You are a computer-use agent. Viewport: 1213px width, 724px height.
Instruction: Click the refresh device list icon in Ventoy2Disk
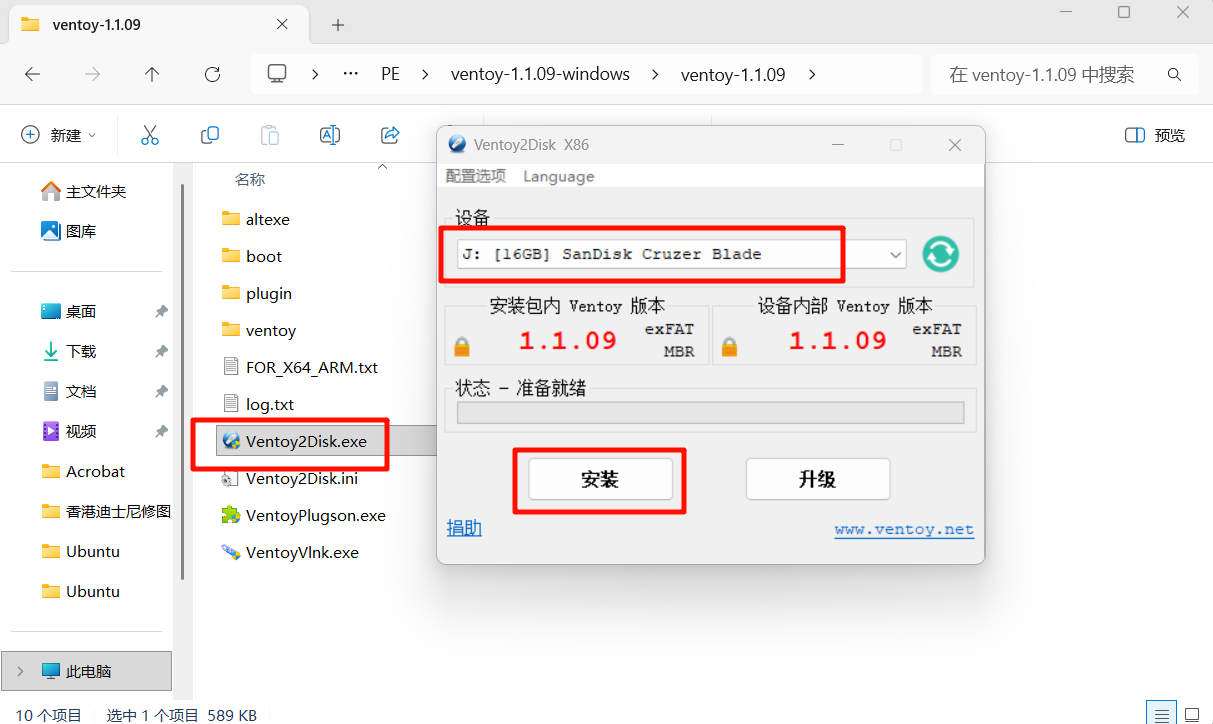pyautogui.click(x=940, y=254)
